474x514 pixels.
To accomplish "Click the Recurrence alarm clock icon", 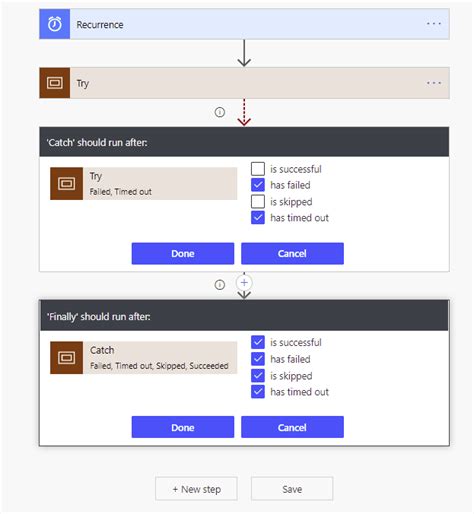I will (x=55, y=24).
